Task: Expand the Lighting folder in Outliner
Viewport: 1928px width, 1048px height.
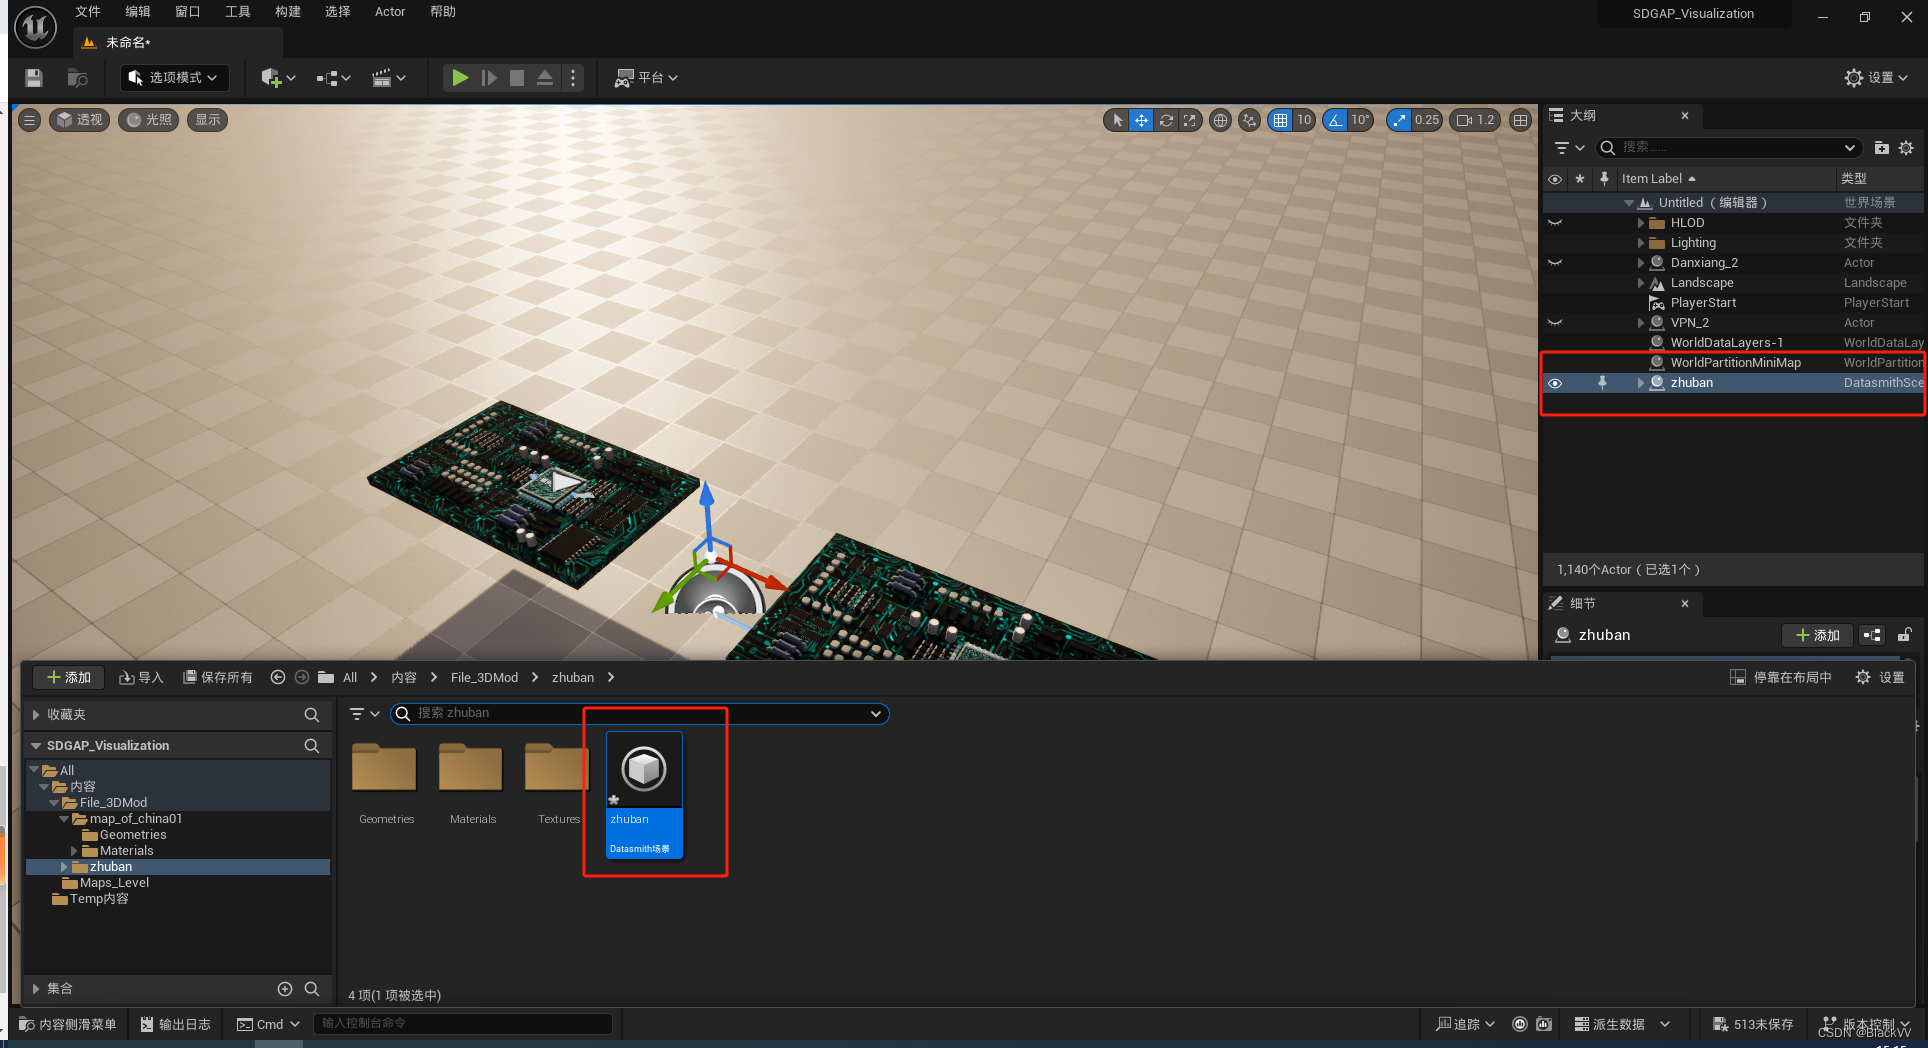Action: tap(1641, 242)
